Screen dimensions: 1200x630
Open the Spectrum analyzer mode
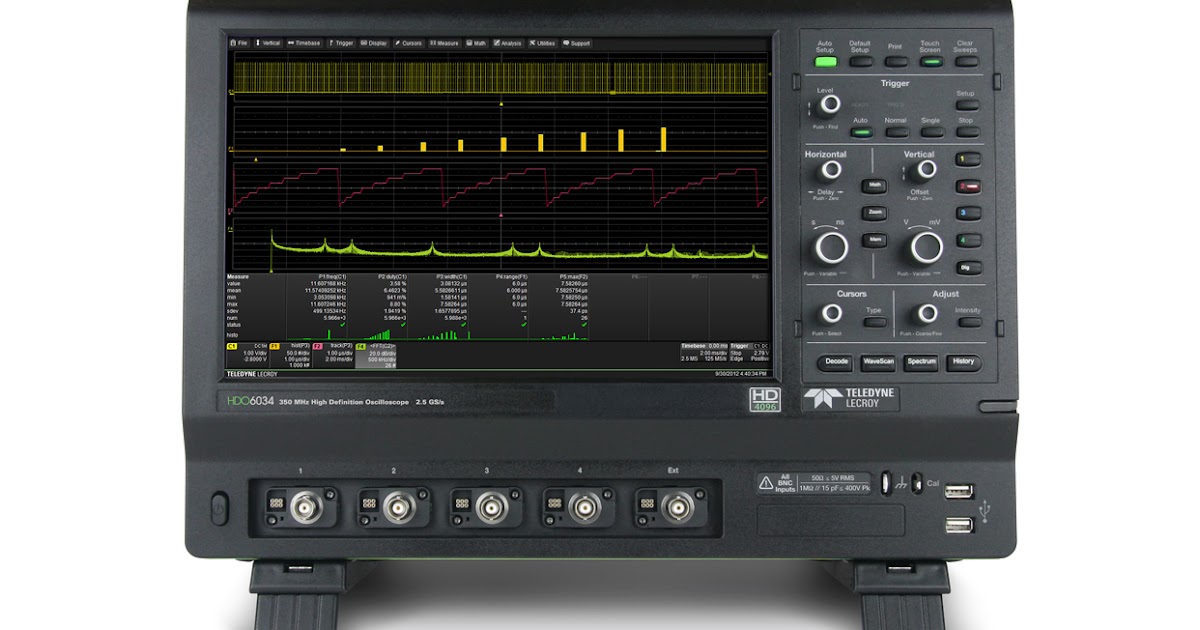click(x=920, y=362)
